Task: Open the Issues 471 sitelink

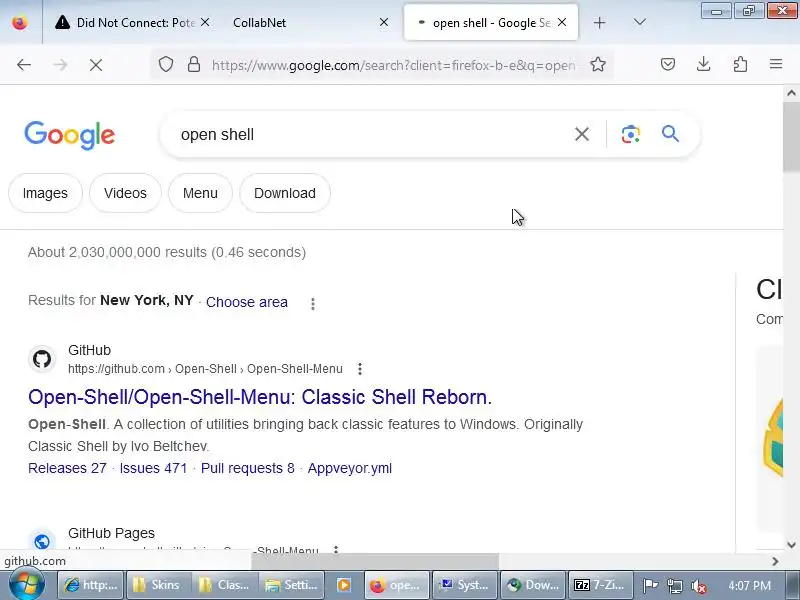Action: click(154, 468)
